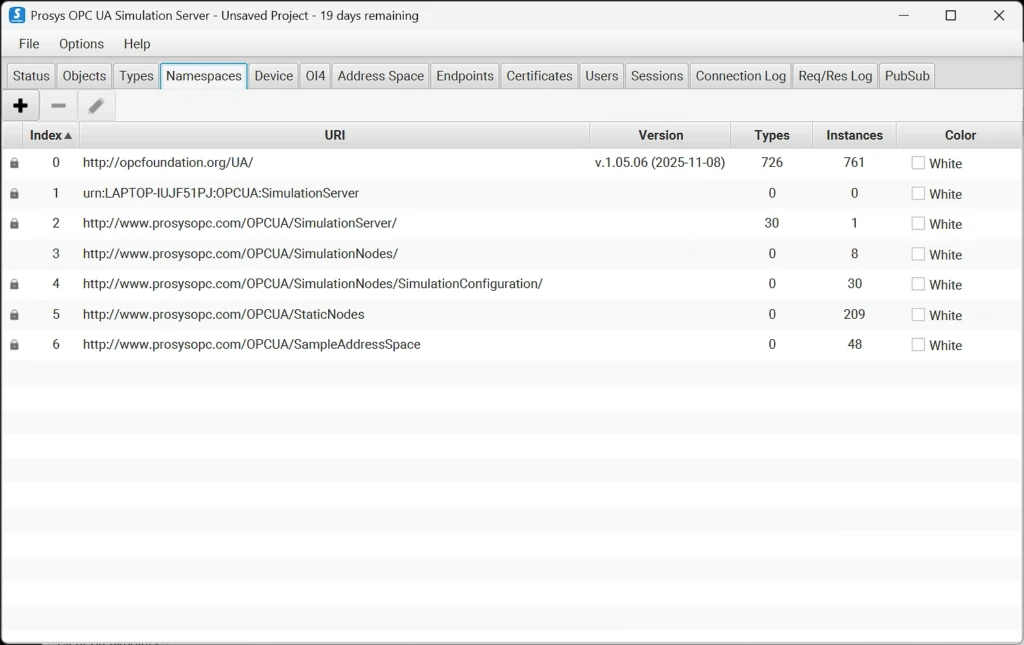This screenshot has height=645, width=1024.
Task: Toggle White checkbox for SimulationNodes row
Action: 918,254
